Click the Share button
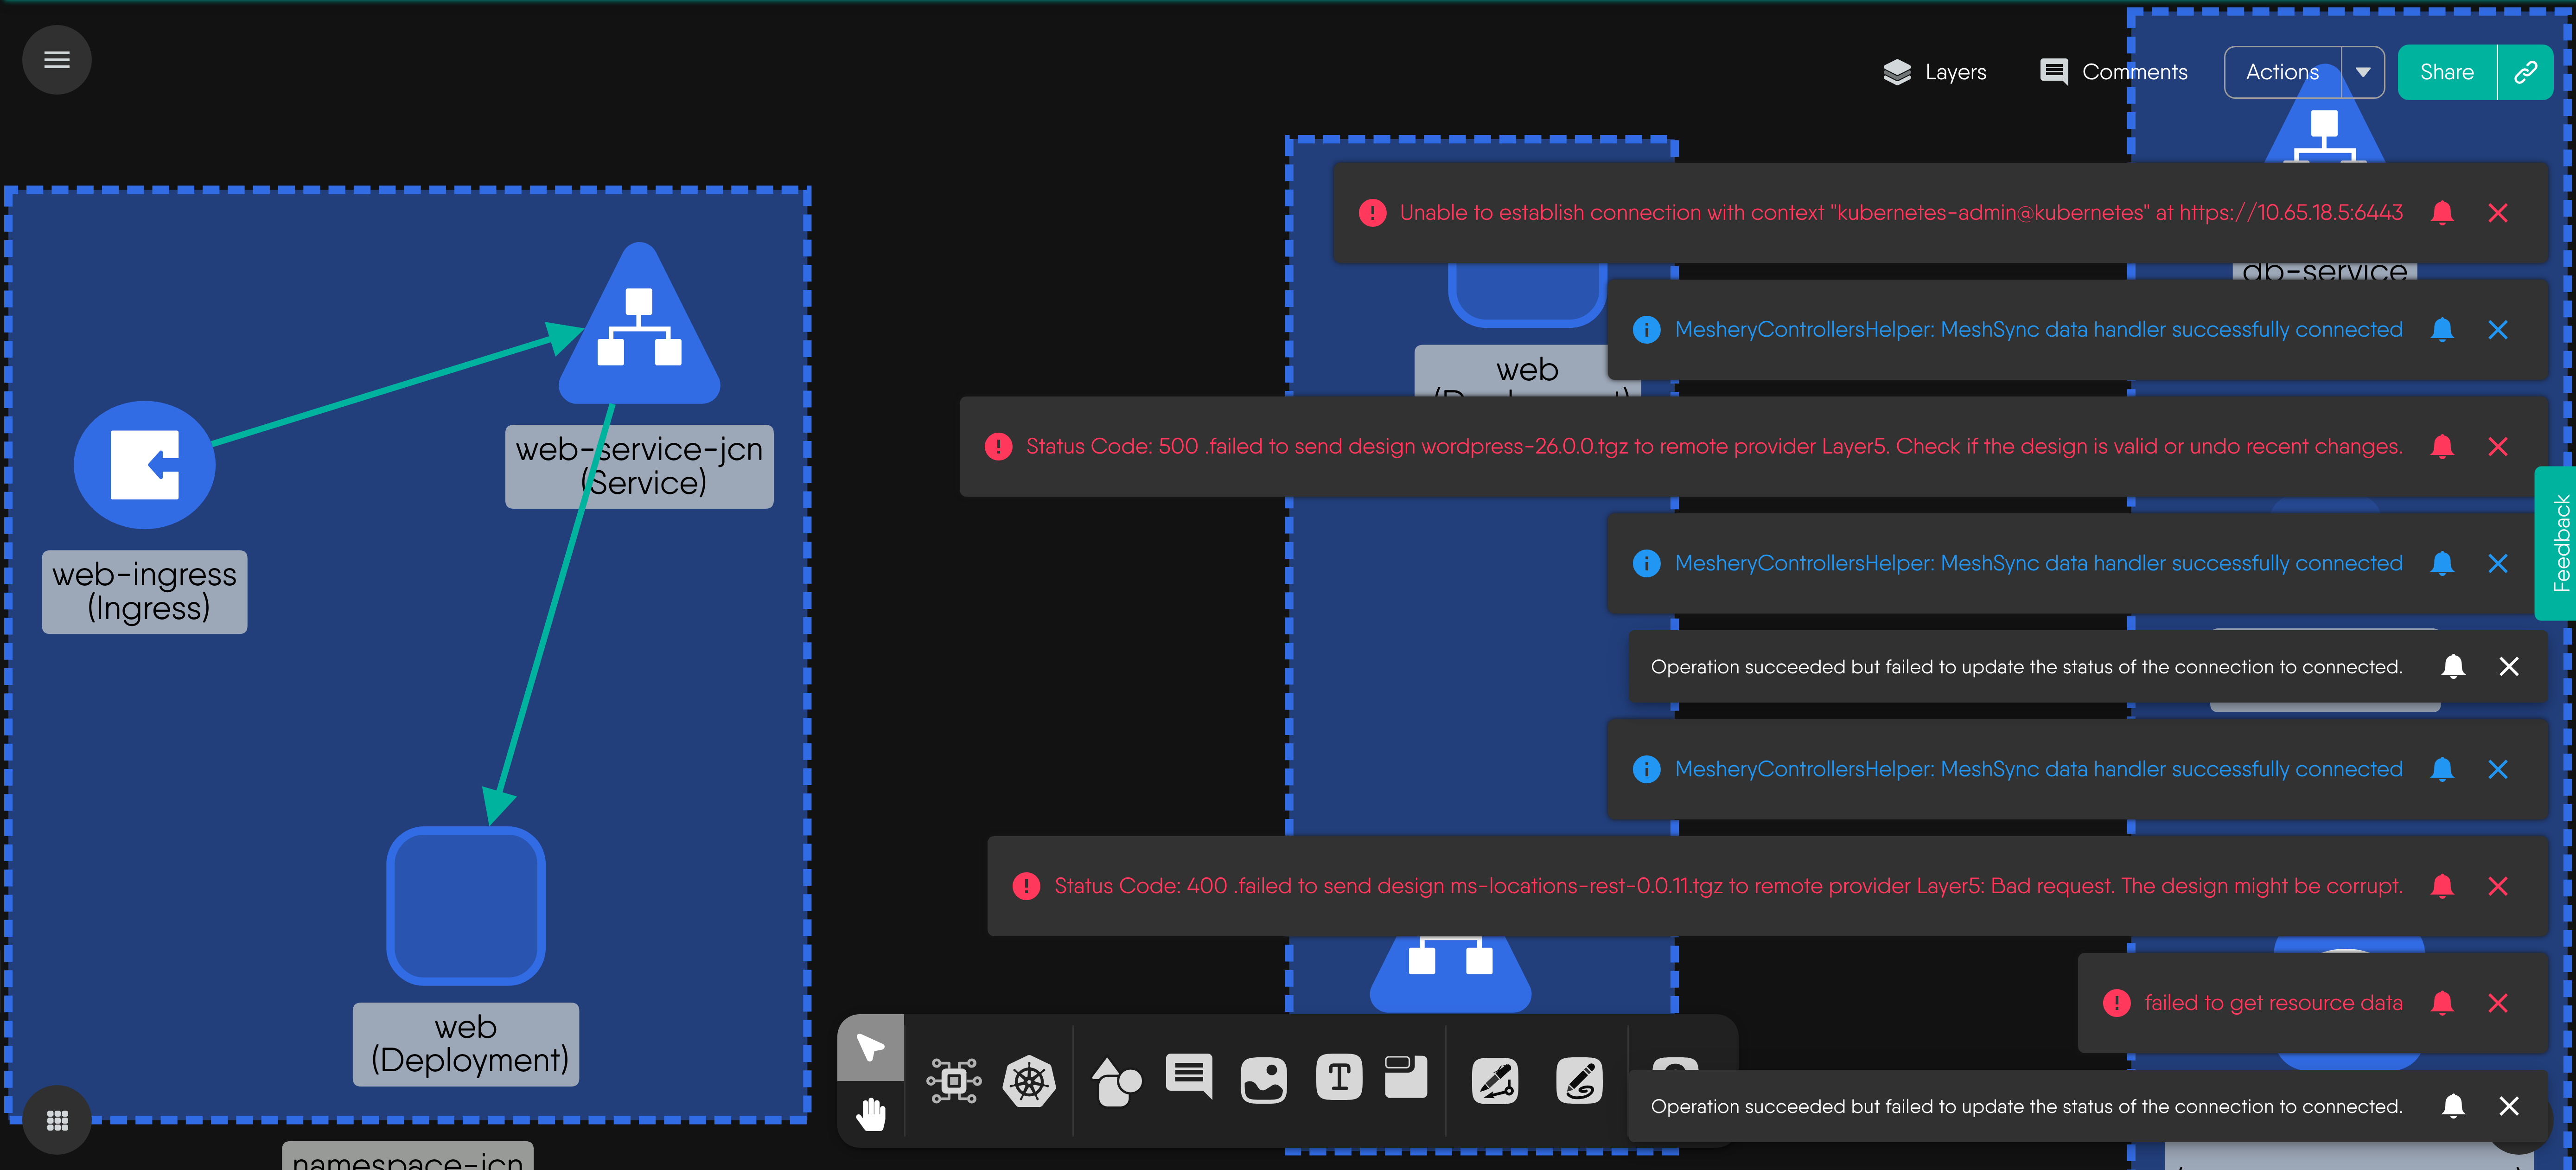 pos(2446,72)
